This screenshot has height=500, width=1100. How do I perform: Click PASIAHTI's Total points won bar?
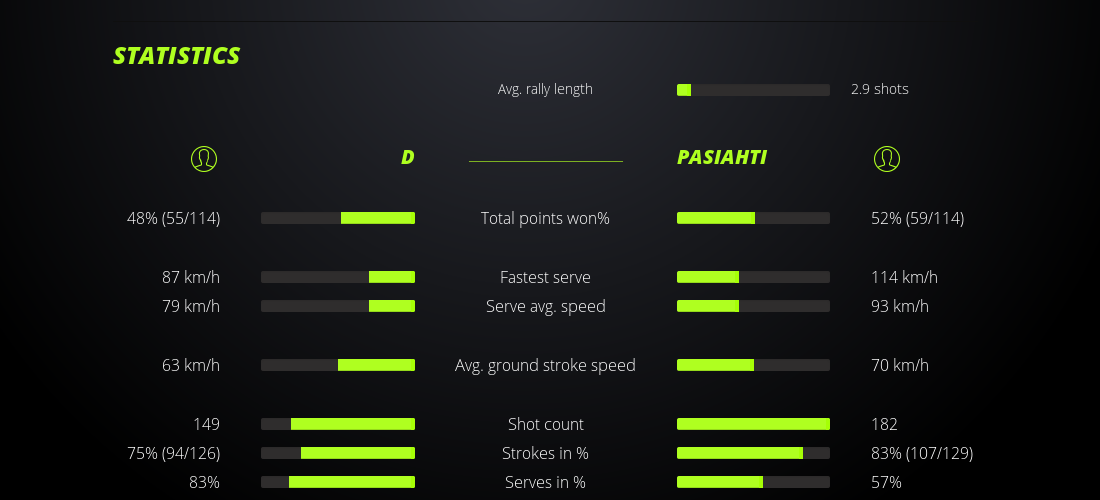coord(753,218)
